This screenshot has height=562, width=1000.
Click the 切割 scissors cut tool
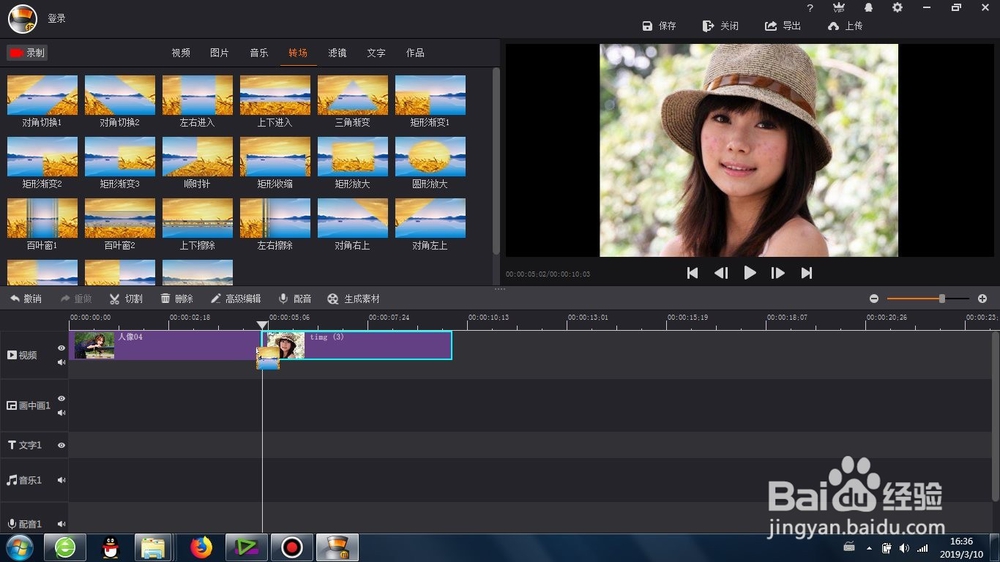point(126,299)
